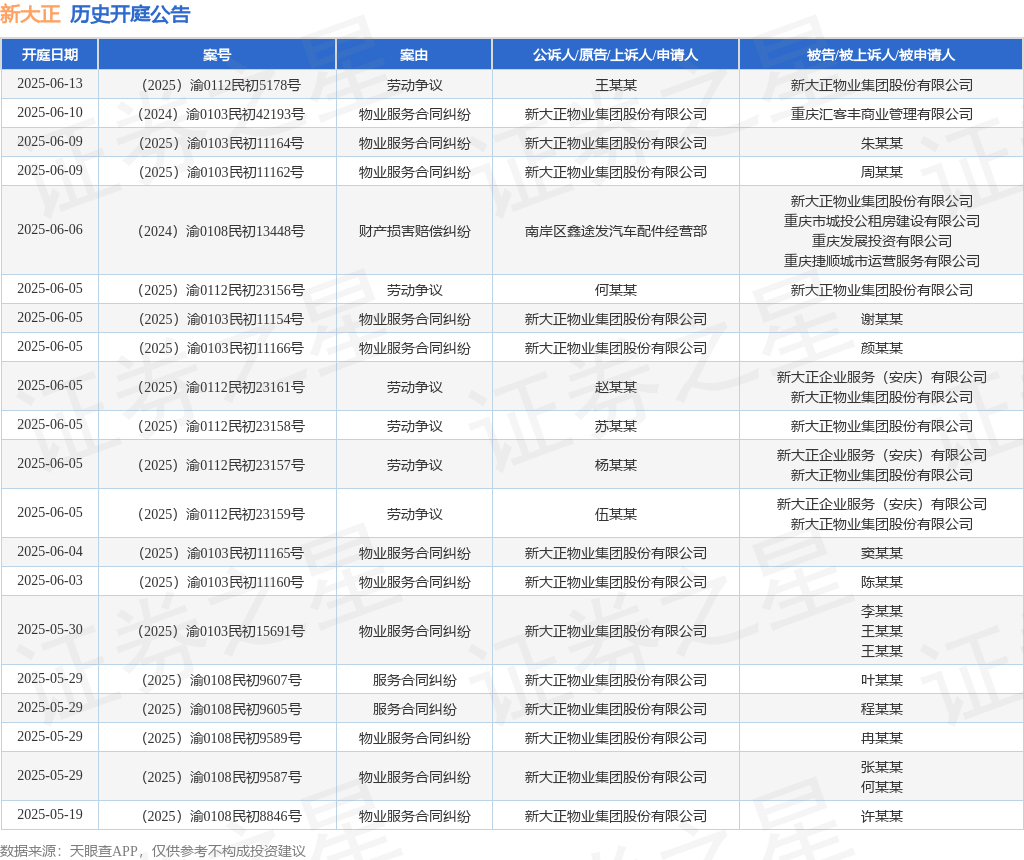This screenshot has height=860, width=1024.
Task: Click defendant 颜某某
Action: coord(881,348)
